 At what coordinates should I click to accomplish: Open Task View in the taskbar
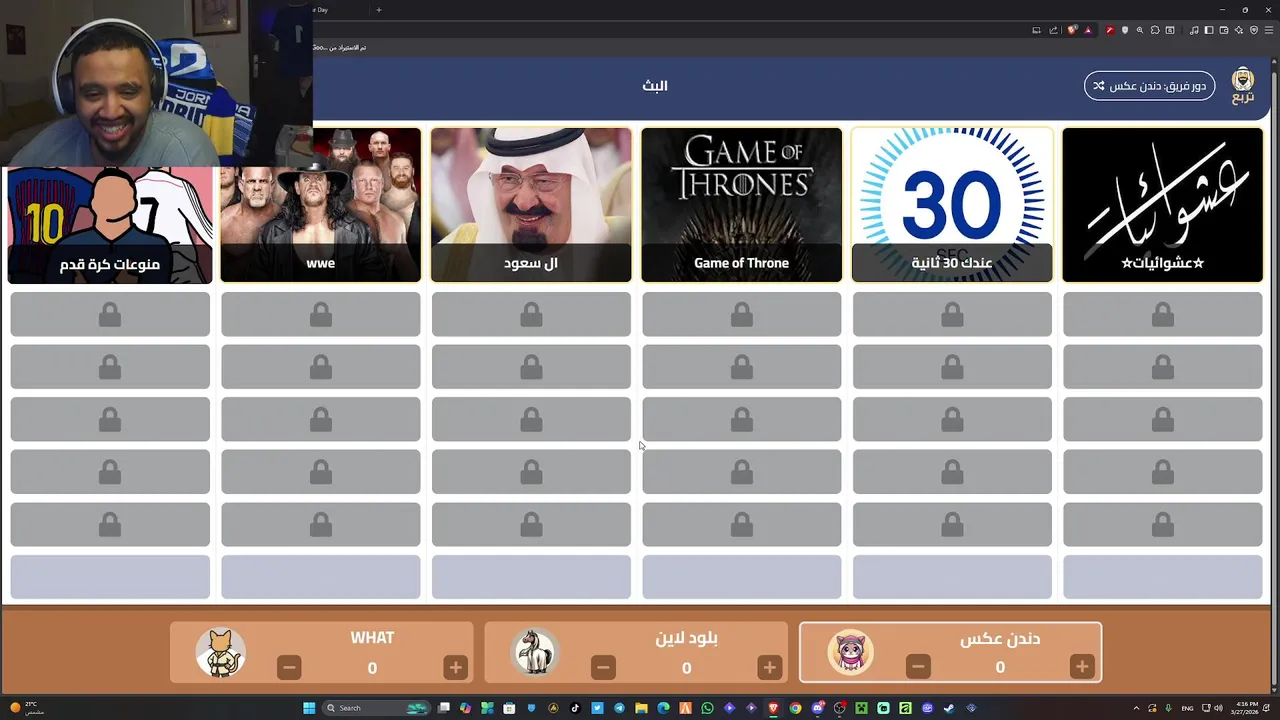[x=443, y=708]
